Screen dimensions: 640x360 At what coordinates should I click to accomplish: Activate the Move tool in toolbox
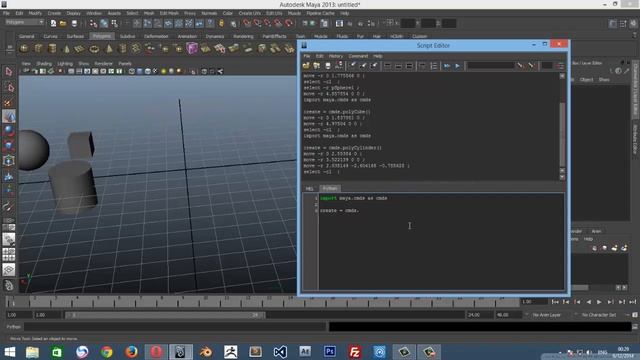tap(9, 117)
